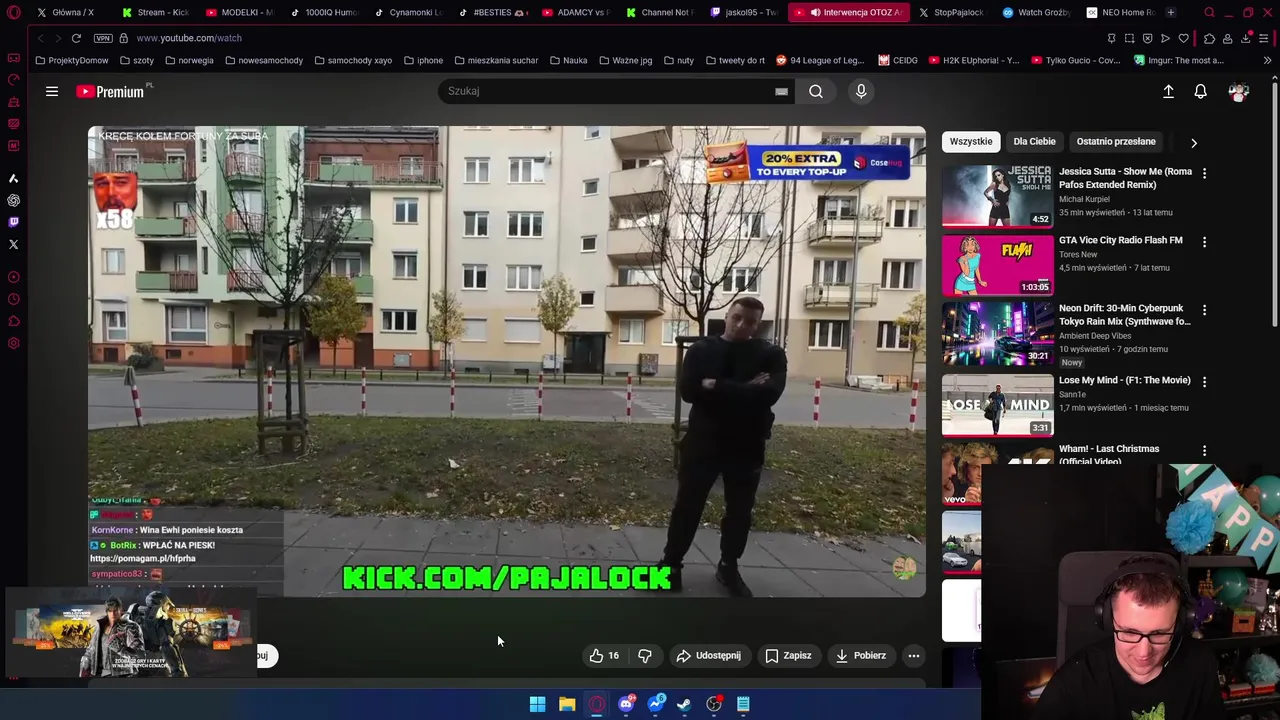Switch to the Stream - Kick browser tab
Image resolution: width=1280 pixels, height=720 pixels.
click(x=156, y=12)
